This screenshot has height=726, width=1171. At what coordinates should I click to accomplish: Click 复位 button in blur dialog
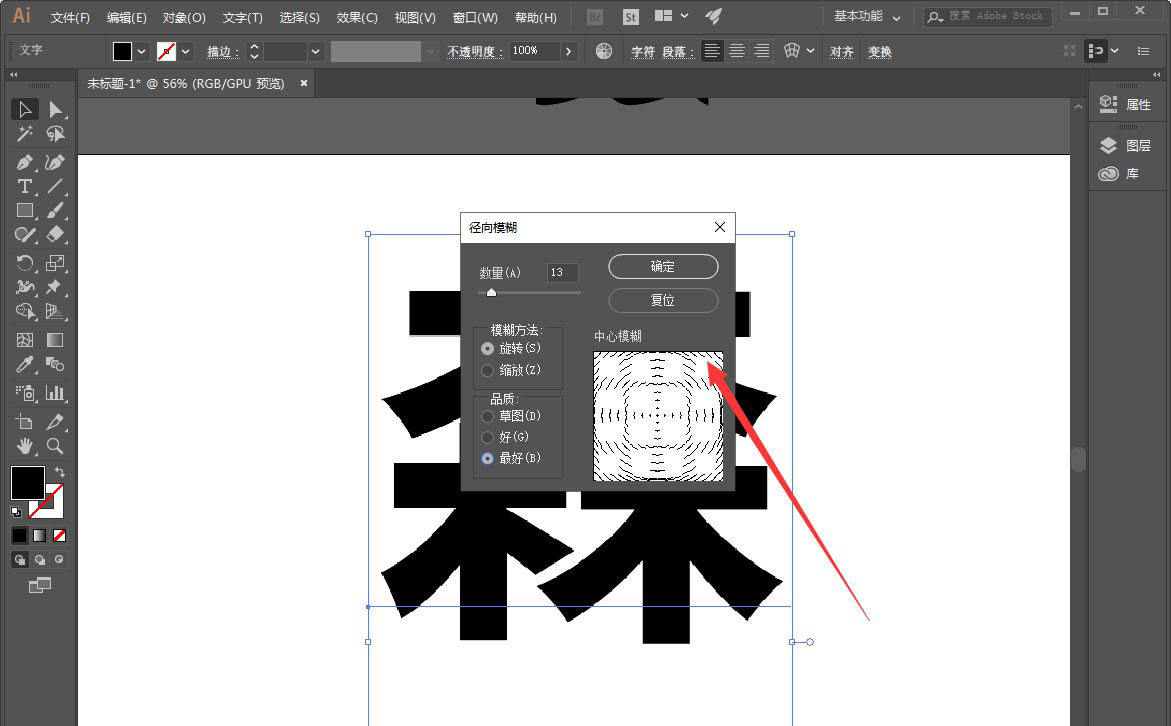[663, 300]
